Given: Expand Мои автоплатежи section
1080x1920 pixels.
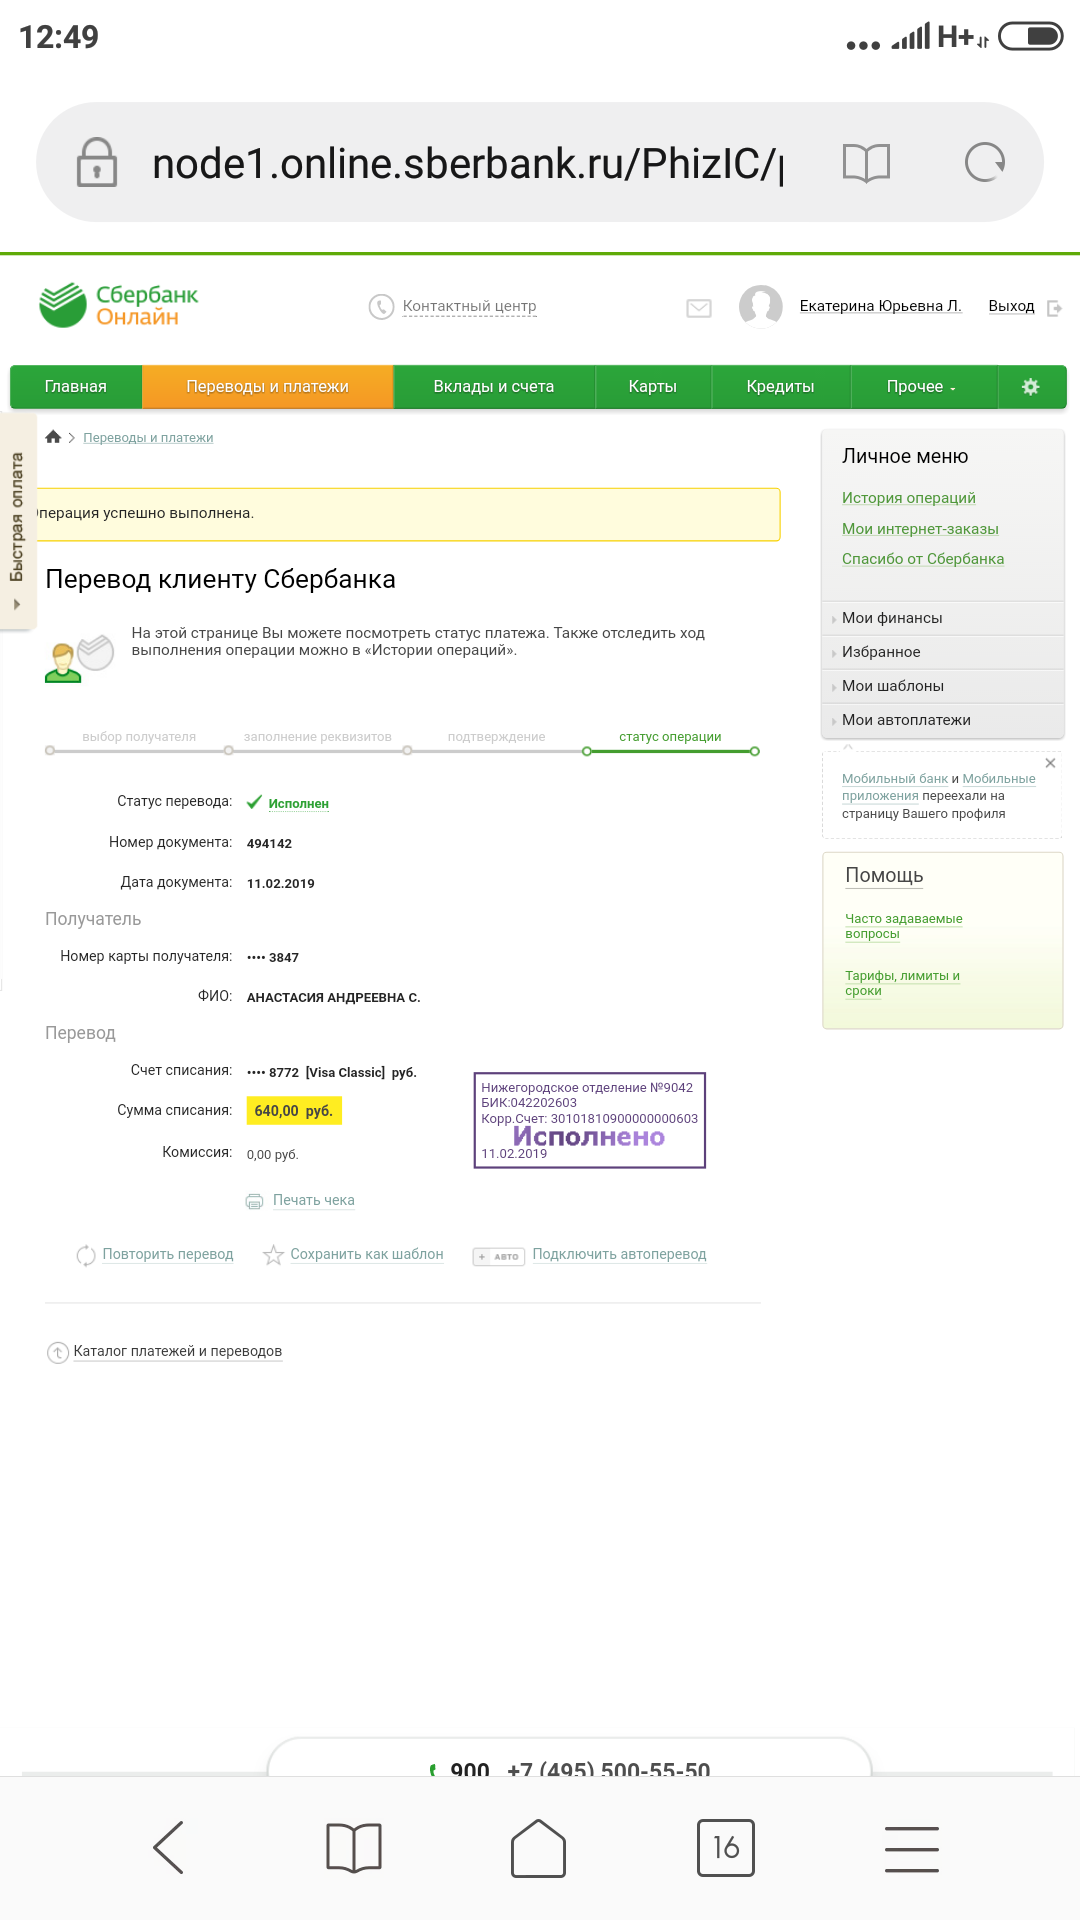Looking at the screenshot, I should [x=942, y=720].
